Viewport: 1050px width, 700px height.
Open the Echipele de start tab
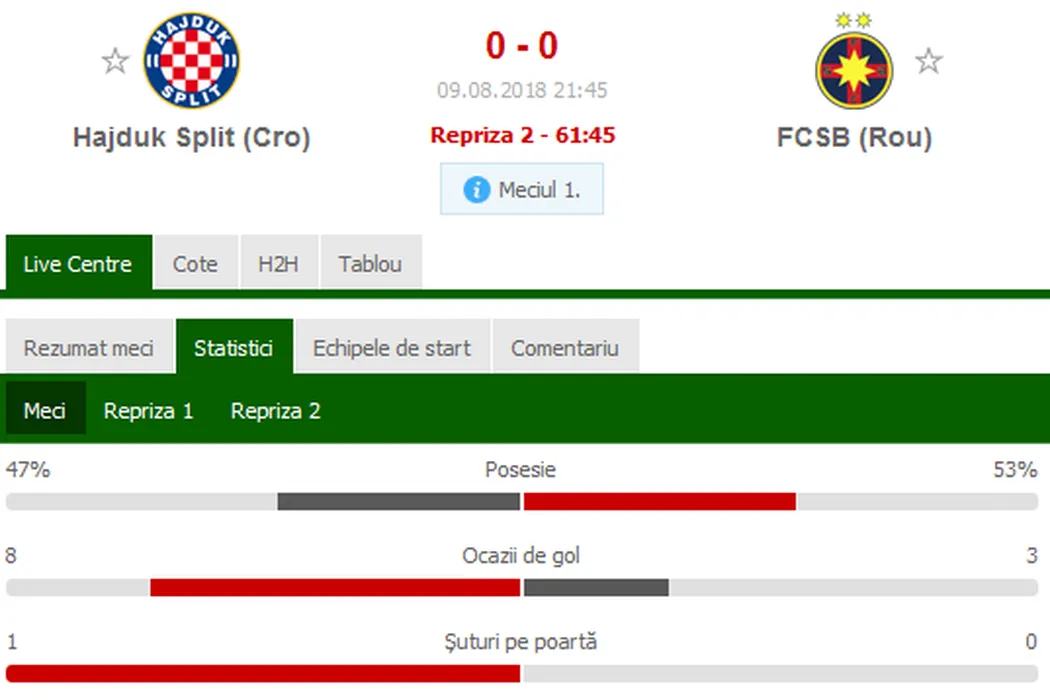tap(392, 348)
